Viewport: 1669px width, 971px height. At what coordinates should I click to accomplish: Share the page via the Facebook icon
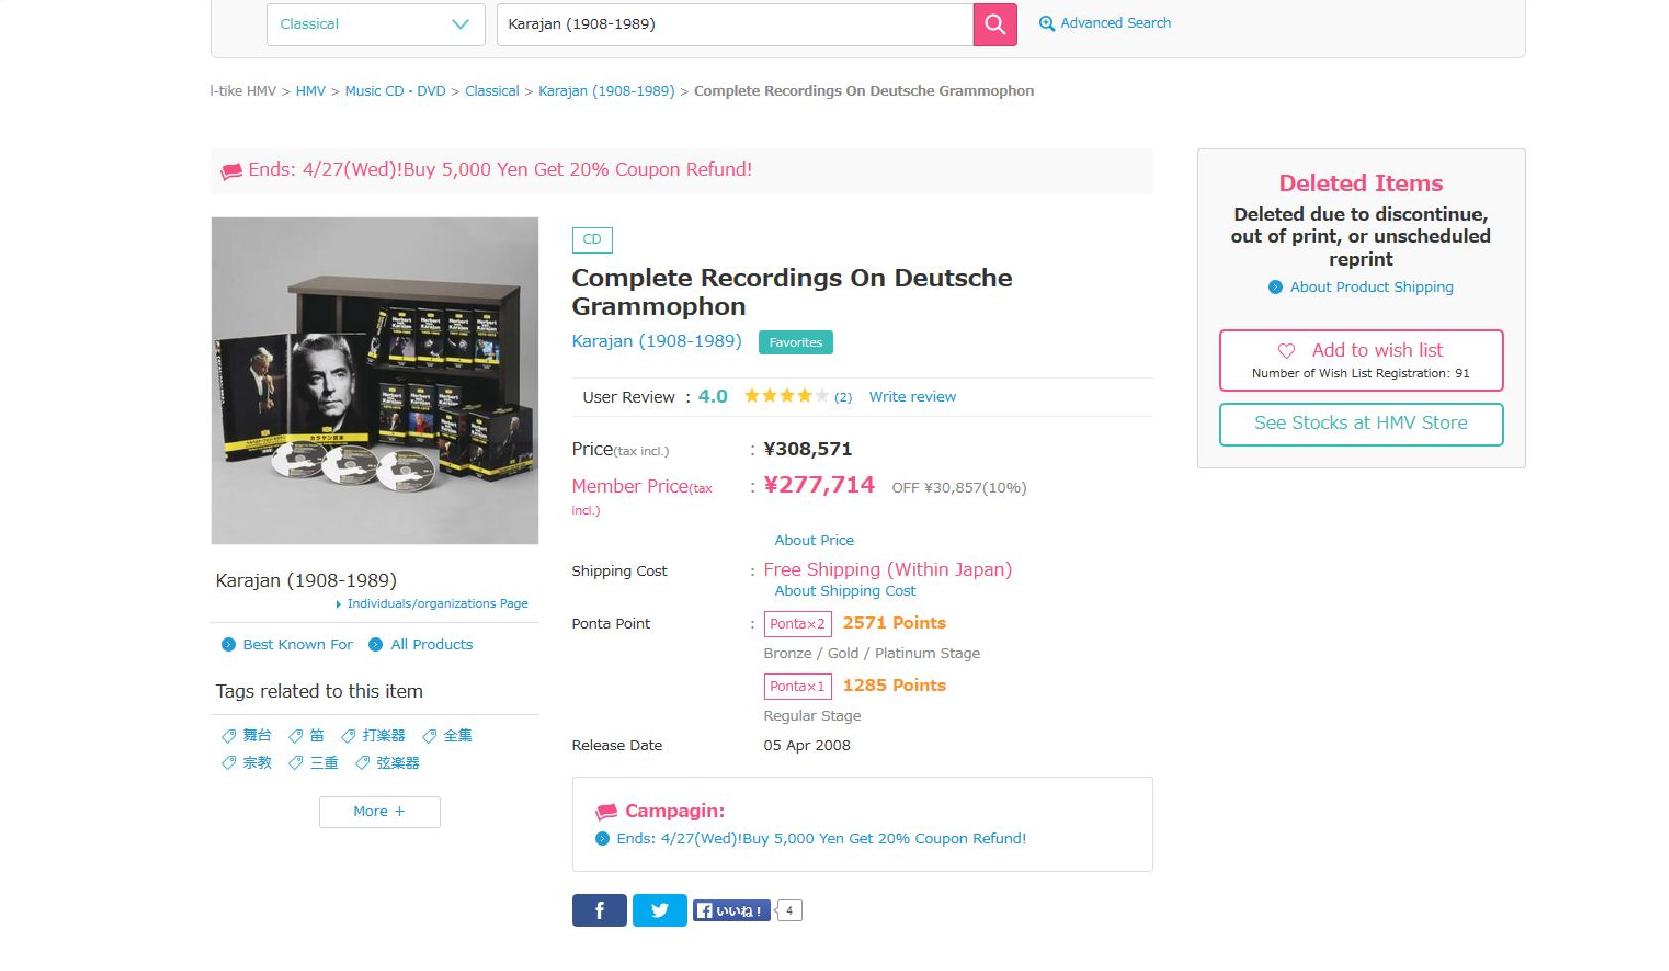click(599, 910)
